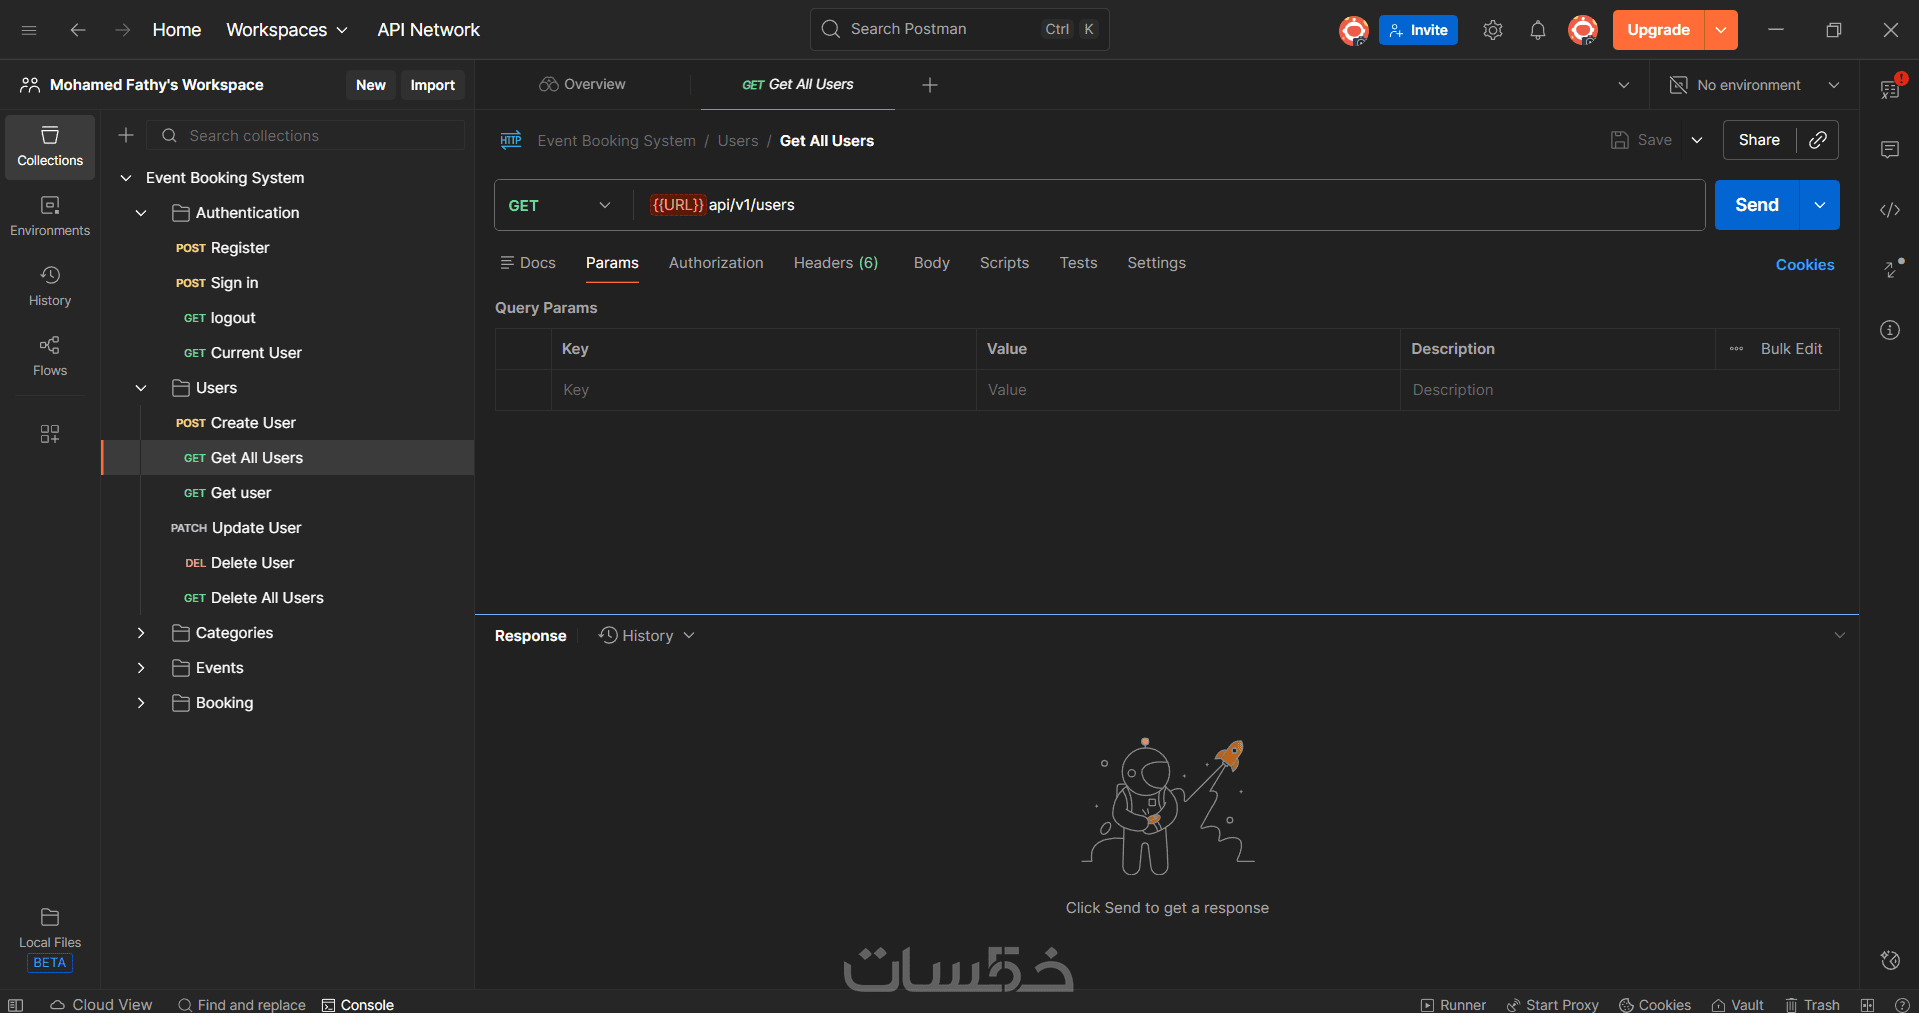The image size is (1919, 1013).
Task: Copy request link icon next to Share
Action: [1818, 140]
